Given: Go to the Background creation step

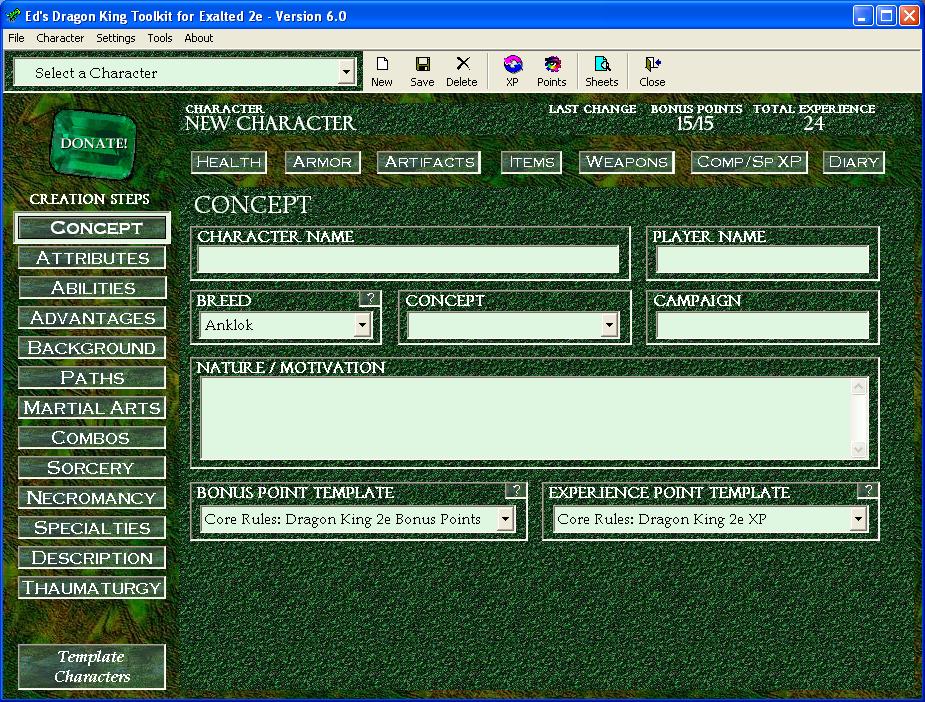Looking at the screenshot, I should click(x=92, y=348).
